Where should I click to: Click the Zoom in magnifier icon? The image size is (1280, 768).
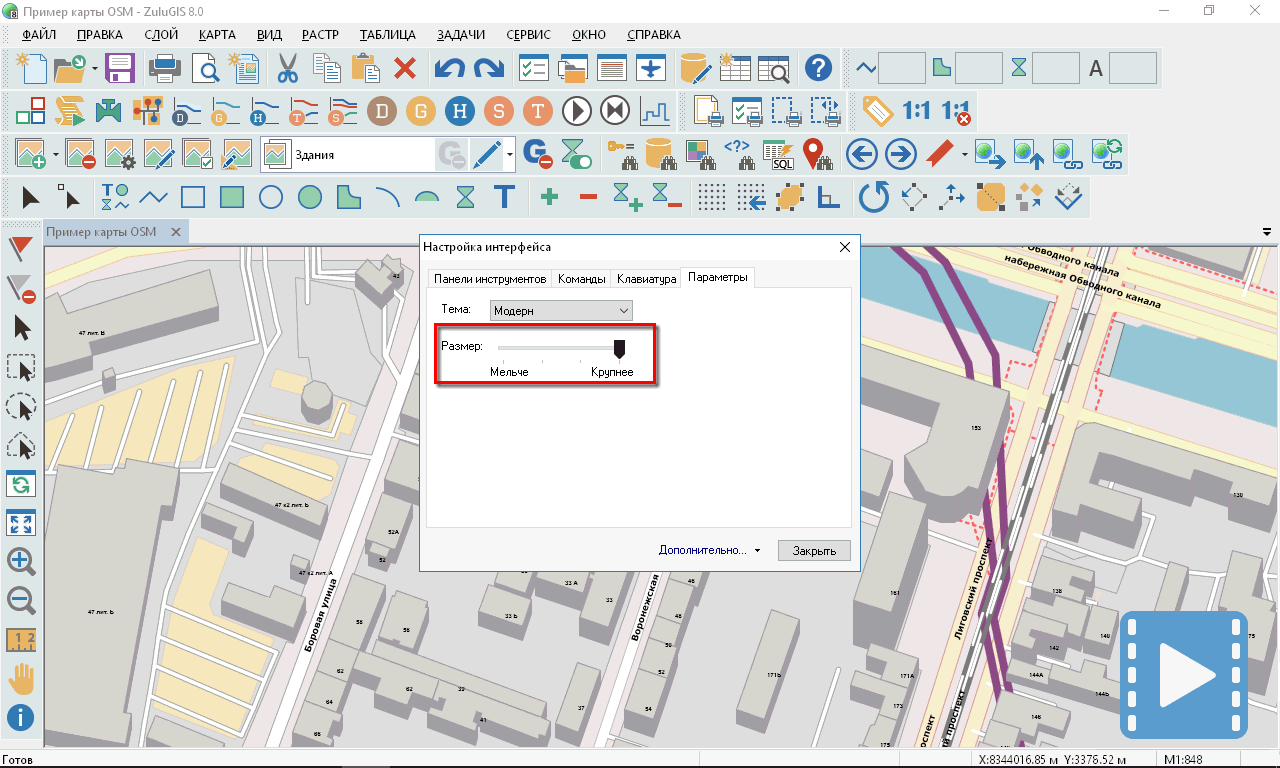click(x=21, y=561)
